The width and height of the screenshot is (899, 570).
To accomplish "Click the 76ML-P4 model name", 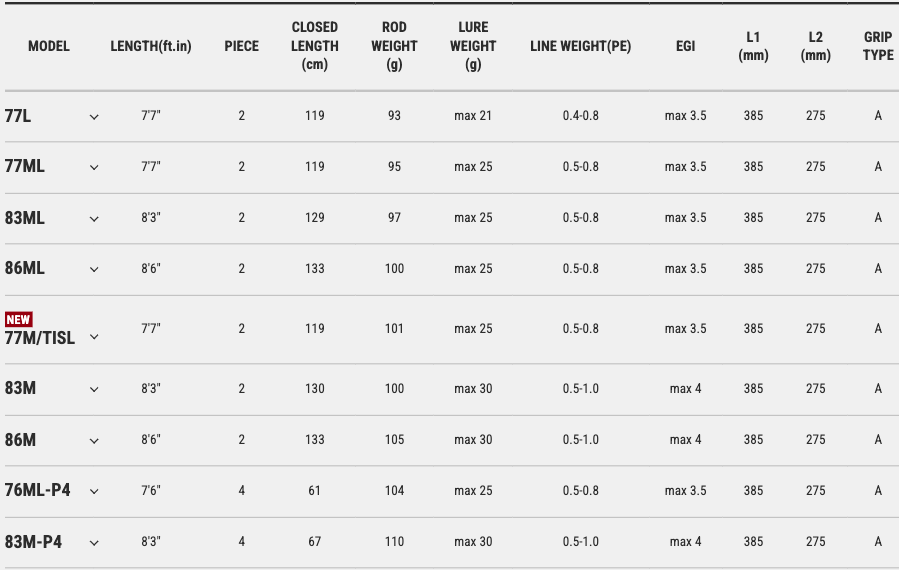I will (38, 491).
